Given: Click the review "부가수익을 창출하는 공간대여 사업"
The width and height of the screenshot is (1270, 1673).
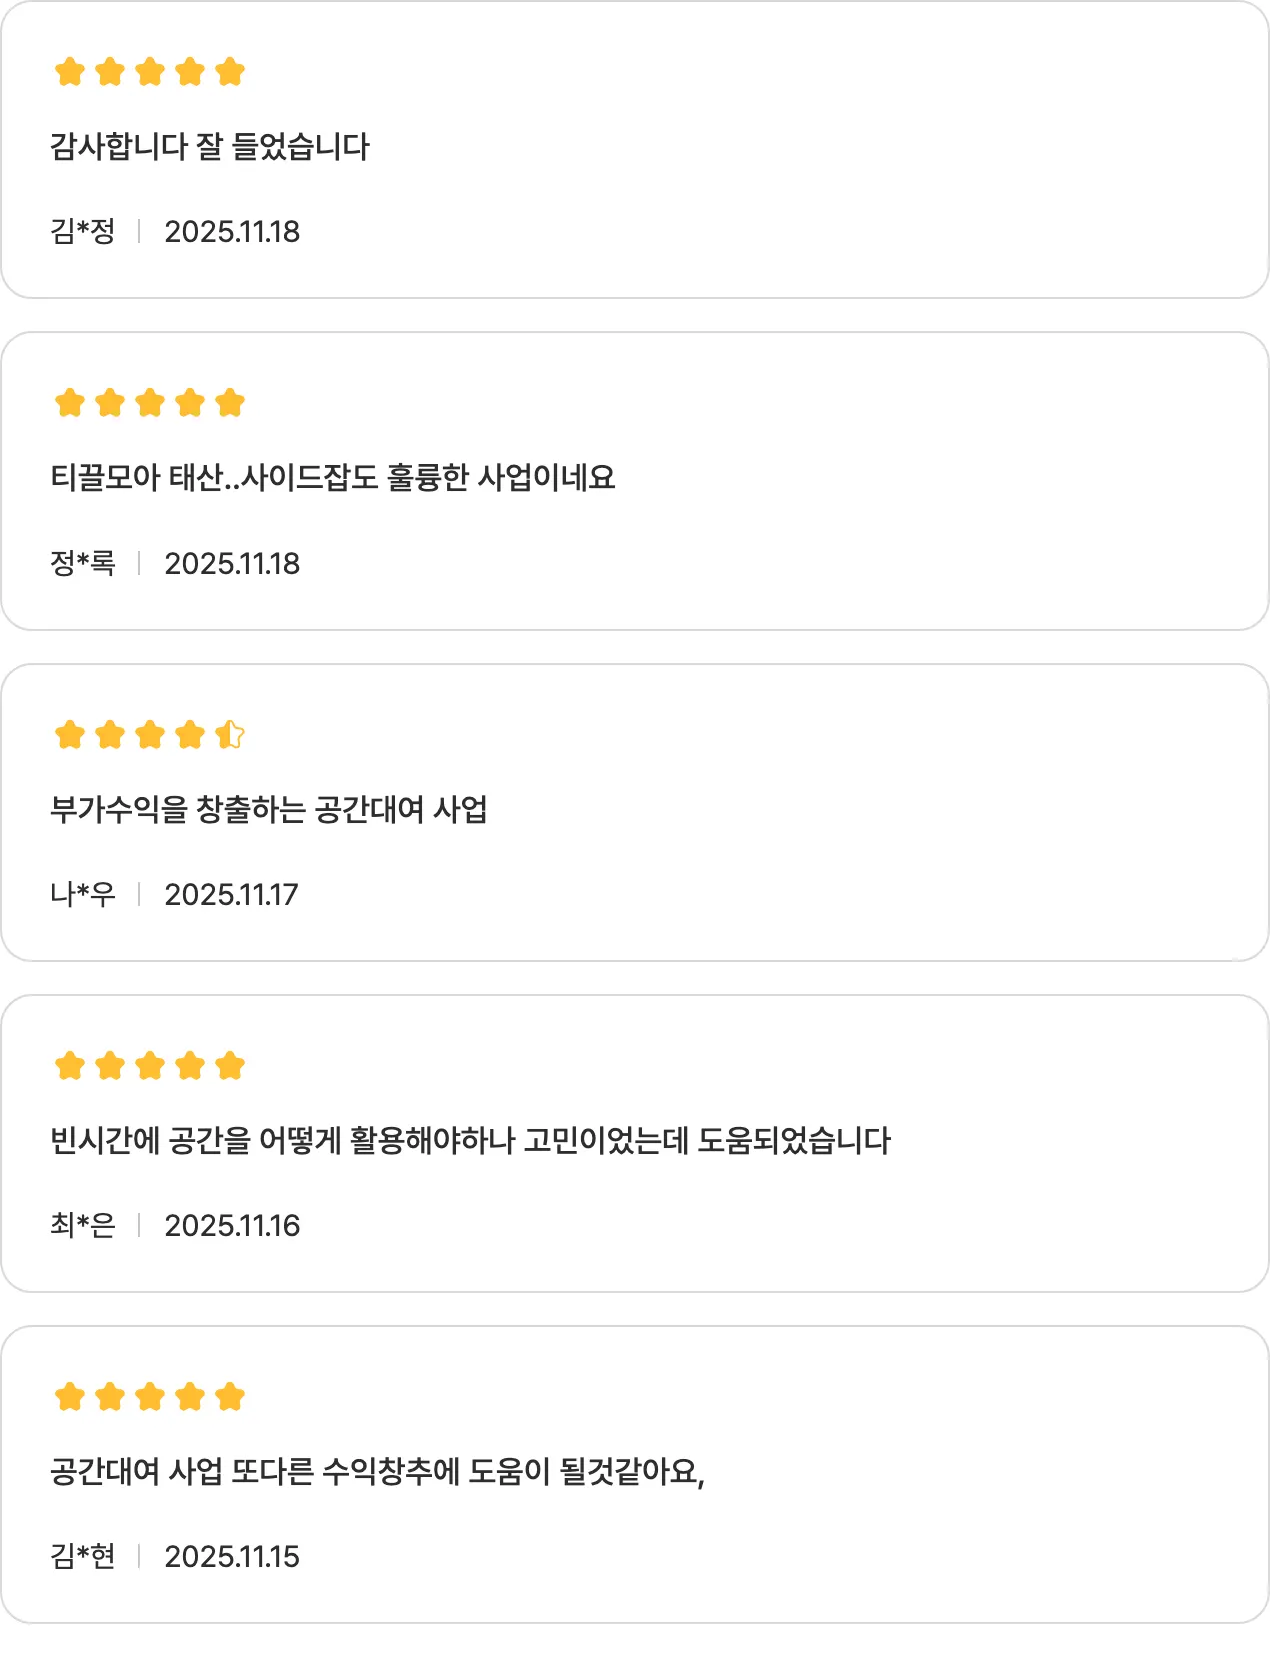Looking at the screenshot, I should coord(269,809).
